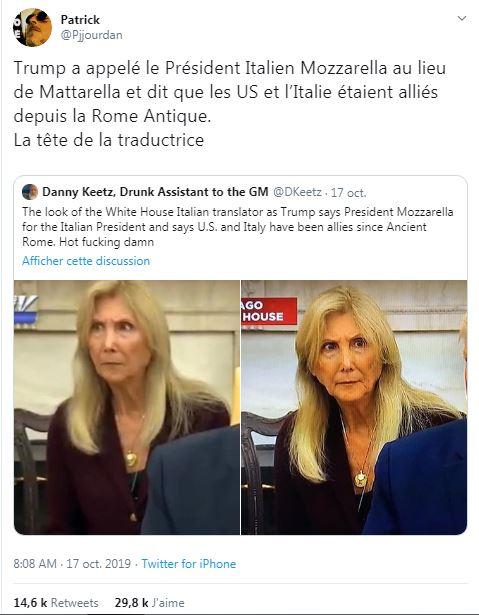The width and height of the screenshot is (479, 615).
Task: Open the tweet options chevron menu
Action: pyautogui.click(x=462, y=18)
